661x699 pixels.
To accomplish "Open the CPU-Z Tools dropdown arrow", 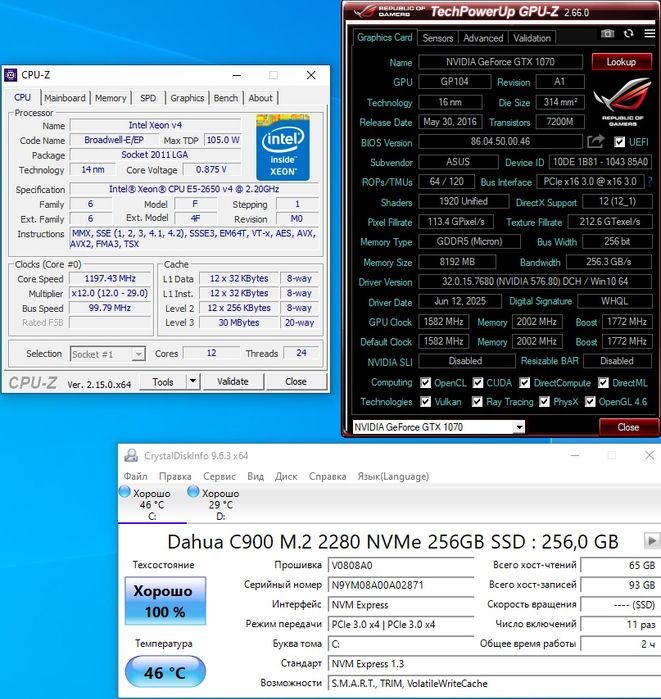I will point(193,381).
